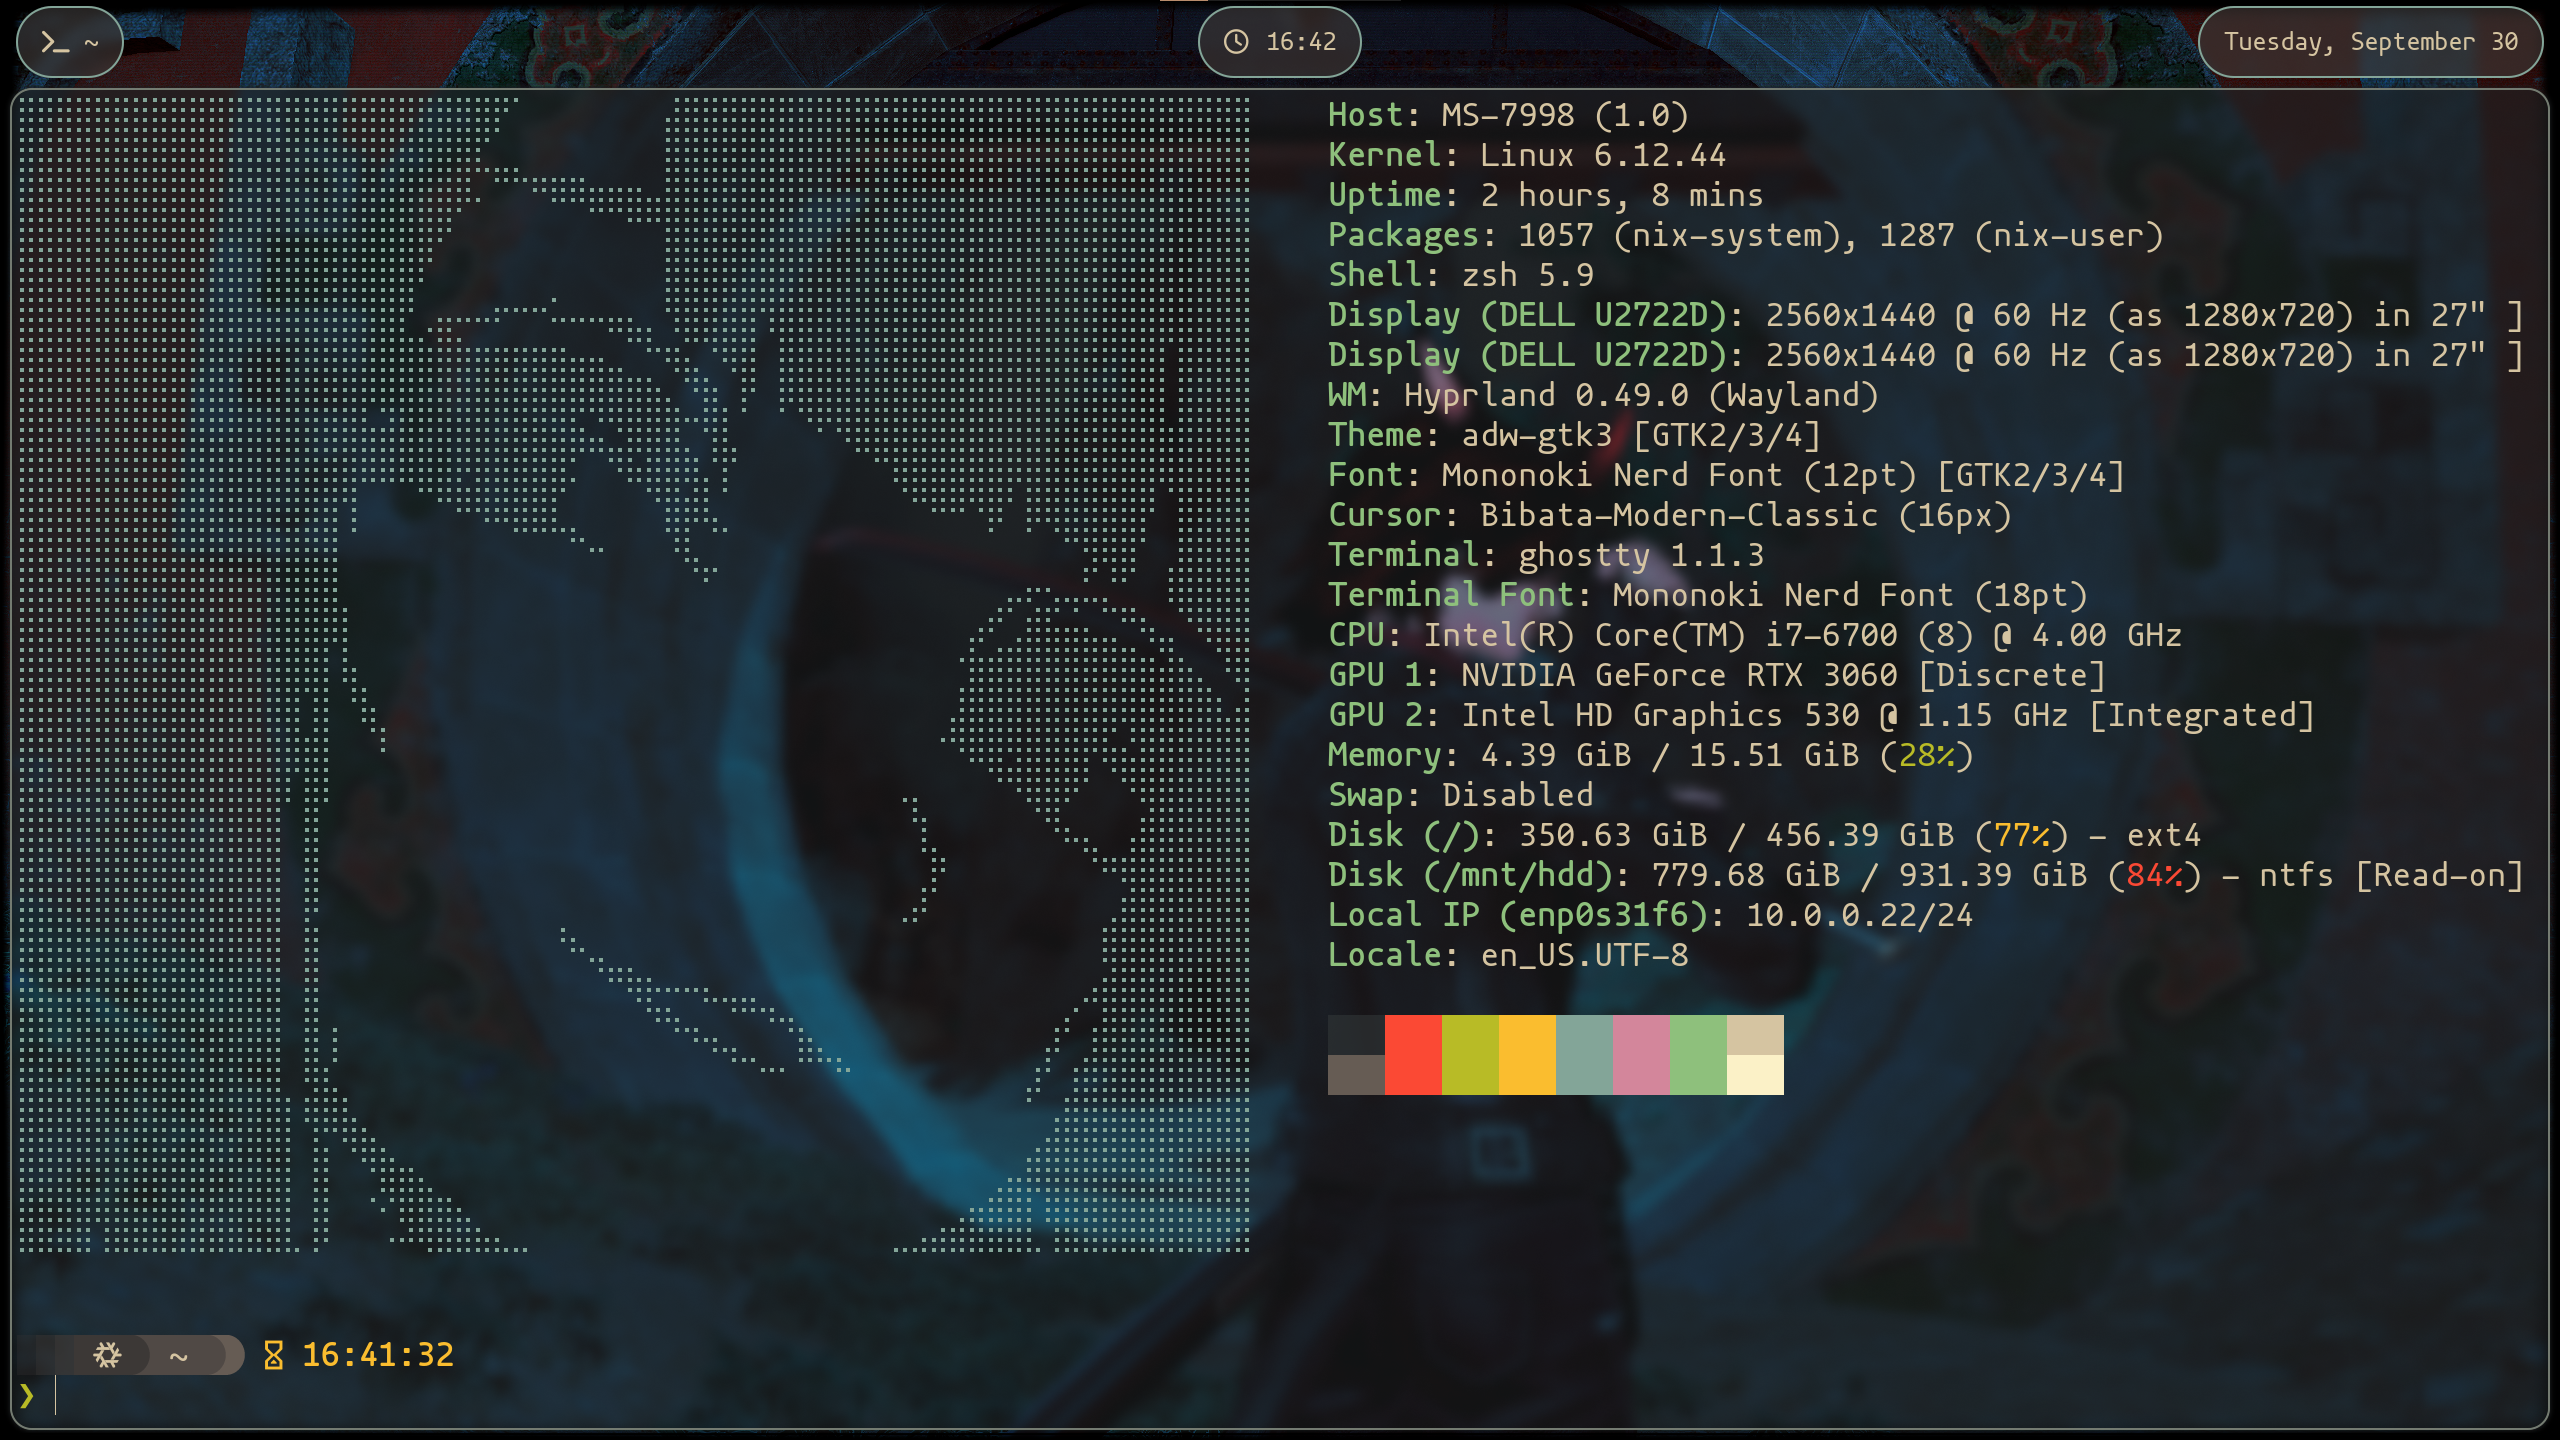This screenshot has width=2560, height=1440.
Task: Click the teal-gray color swatch
Action: tap(1583, 1055)
